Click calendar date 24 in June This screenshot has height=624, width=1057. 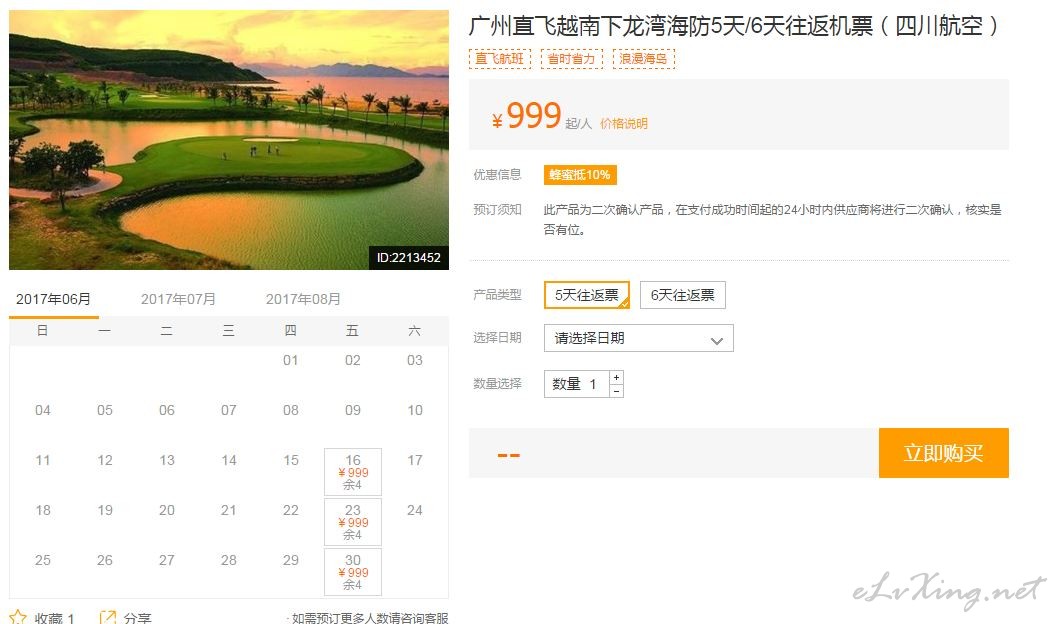coord(415,510)
